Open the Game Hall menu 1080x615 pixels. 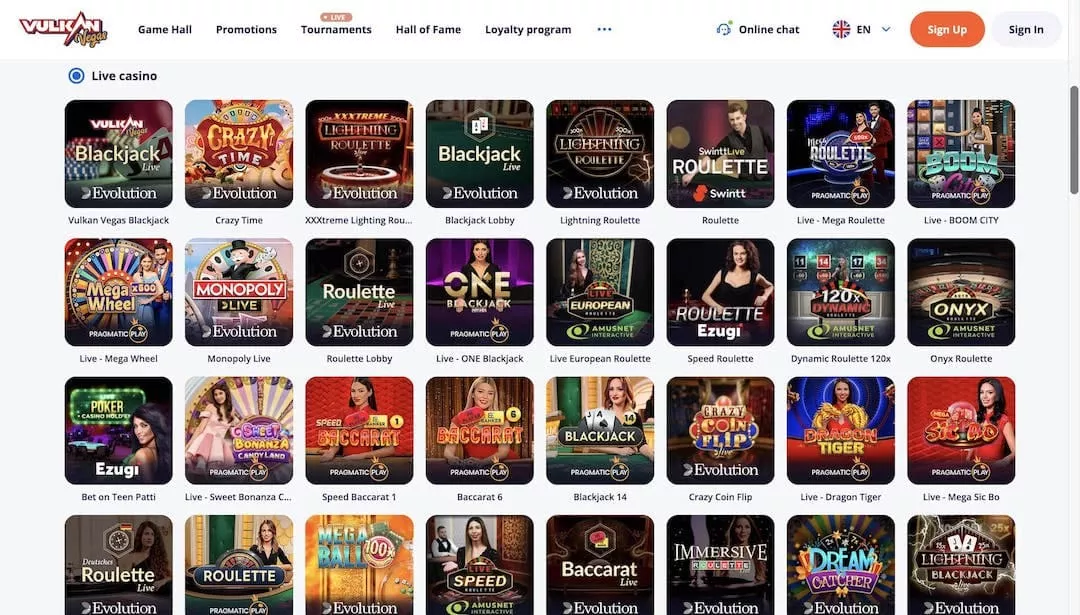pos(165,30)
